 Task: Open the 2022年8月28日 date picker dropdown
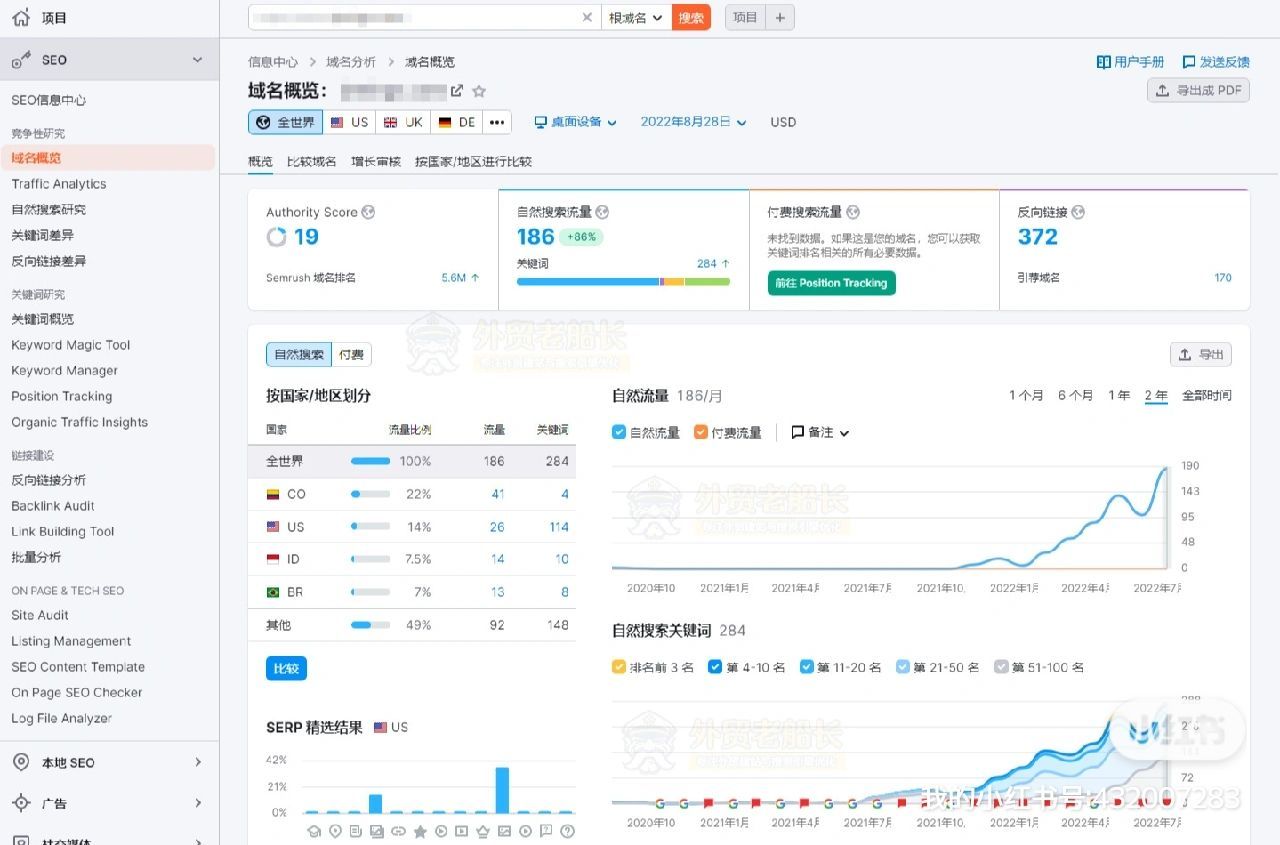pyautogui.click(x=694, y=121)
